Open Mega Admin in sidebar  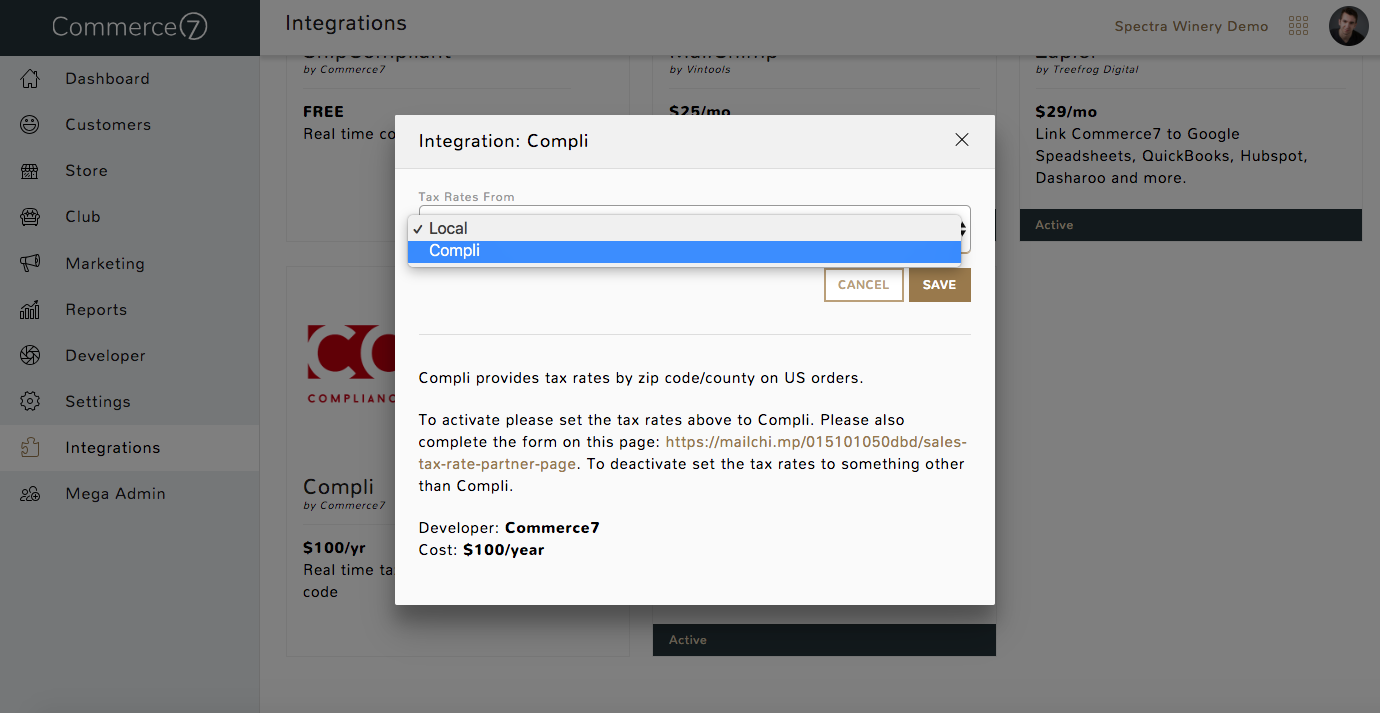(x=115, y=494)
